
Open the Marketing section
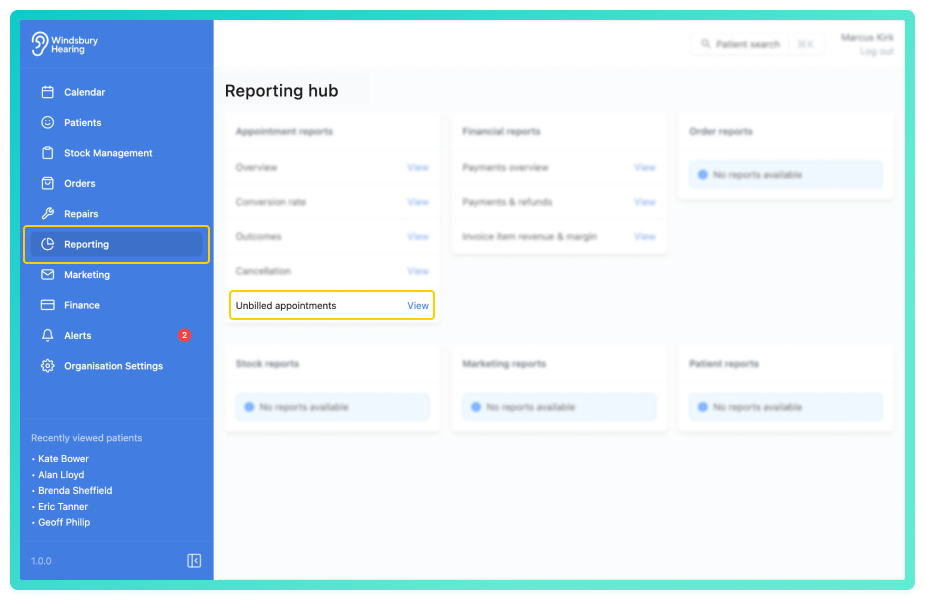[116, 274]
